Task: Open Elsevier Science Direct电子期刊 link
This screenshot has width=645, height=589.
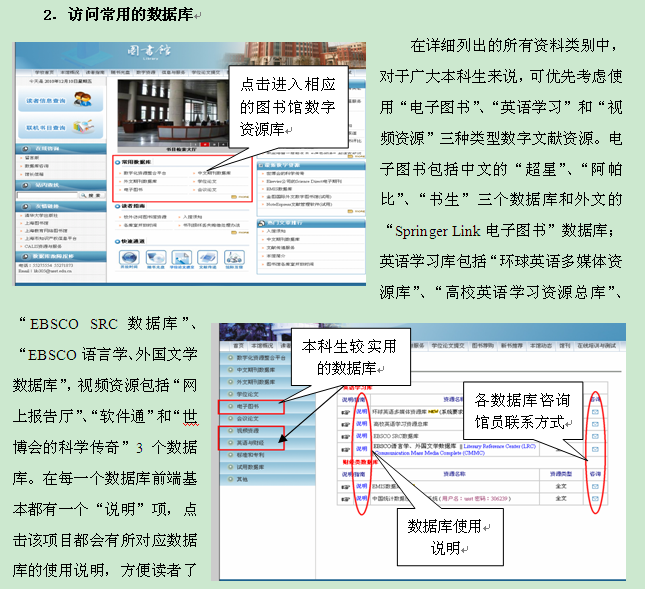Action: tap(304, 181)
